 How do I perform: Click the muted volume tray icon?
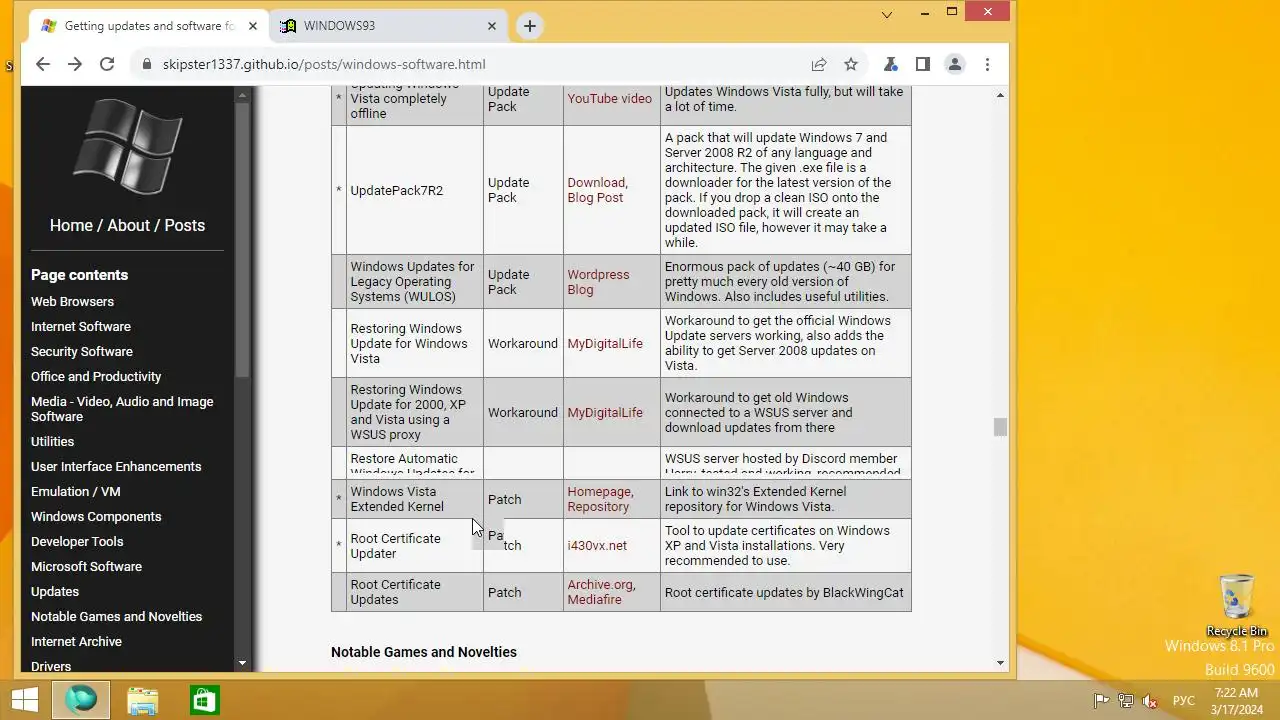click(1150, 701)
